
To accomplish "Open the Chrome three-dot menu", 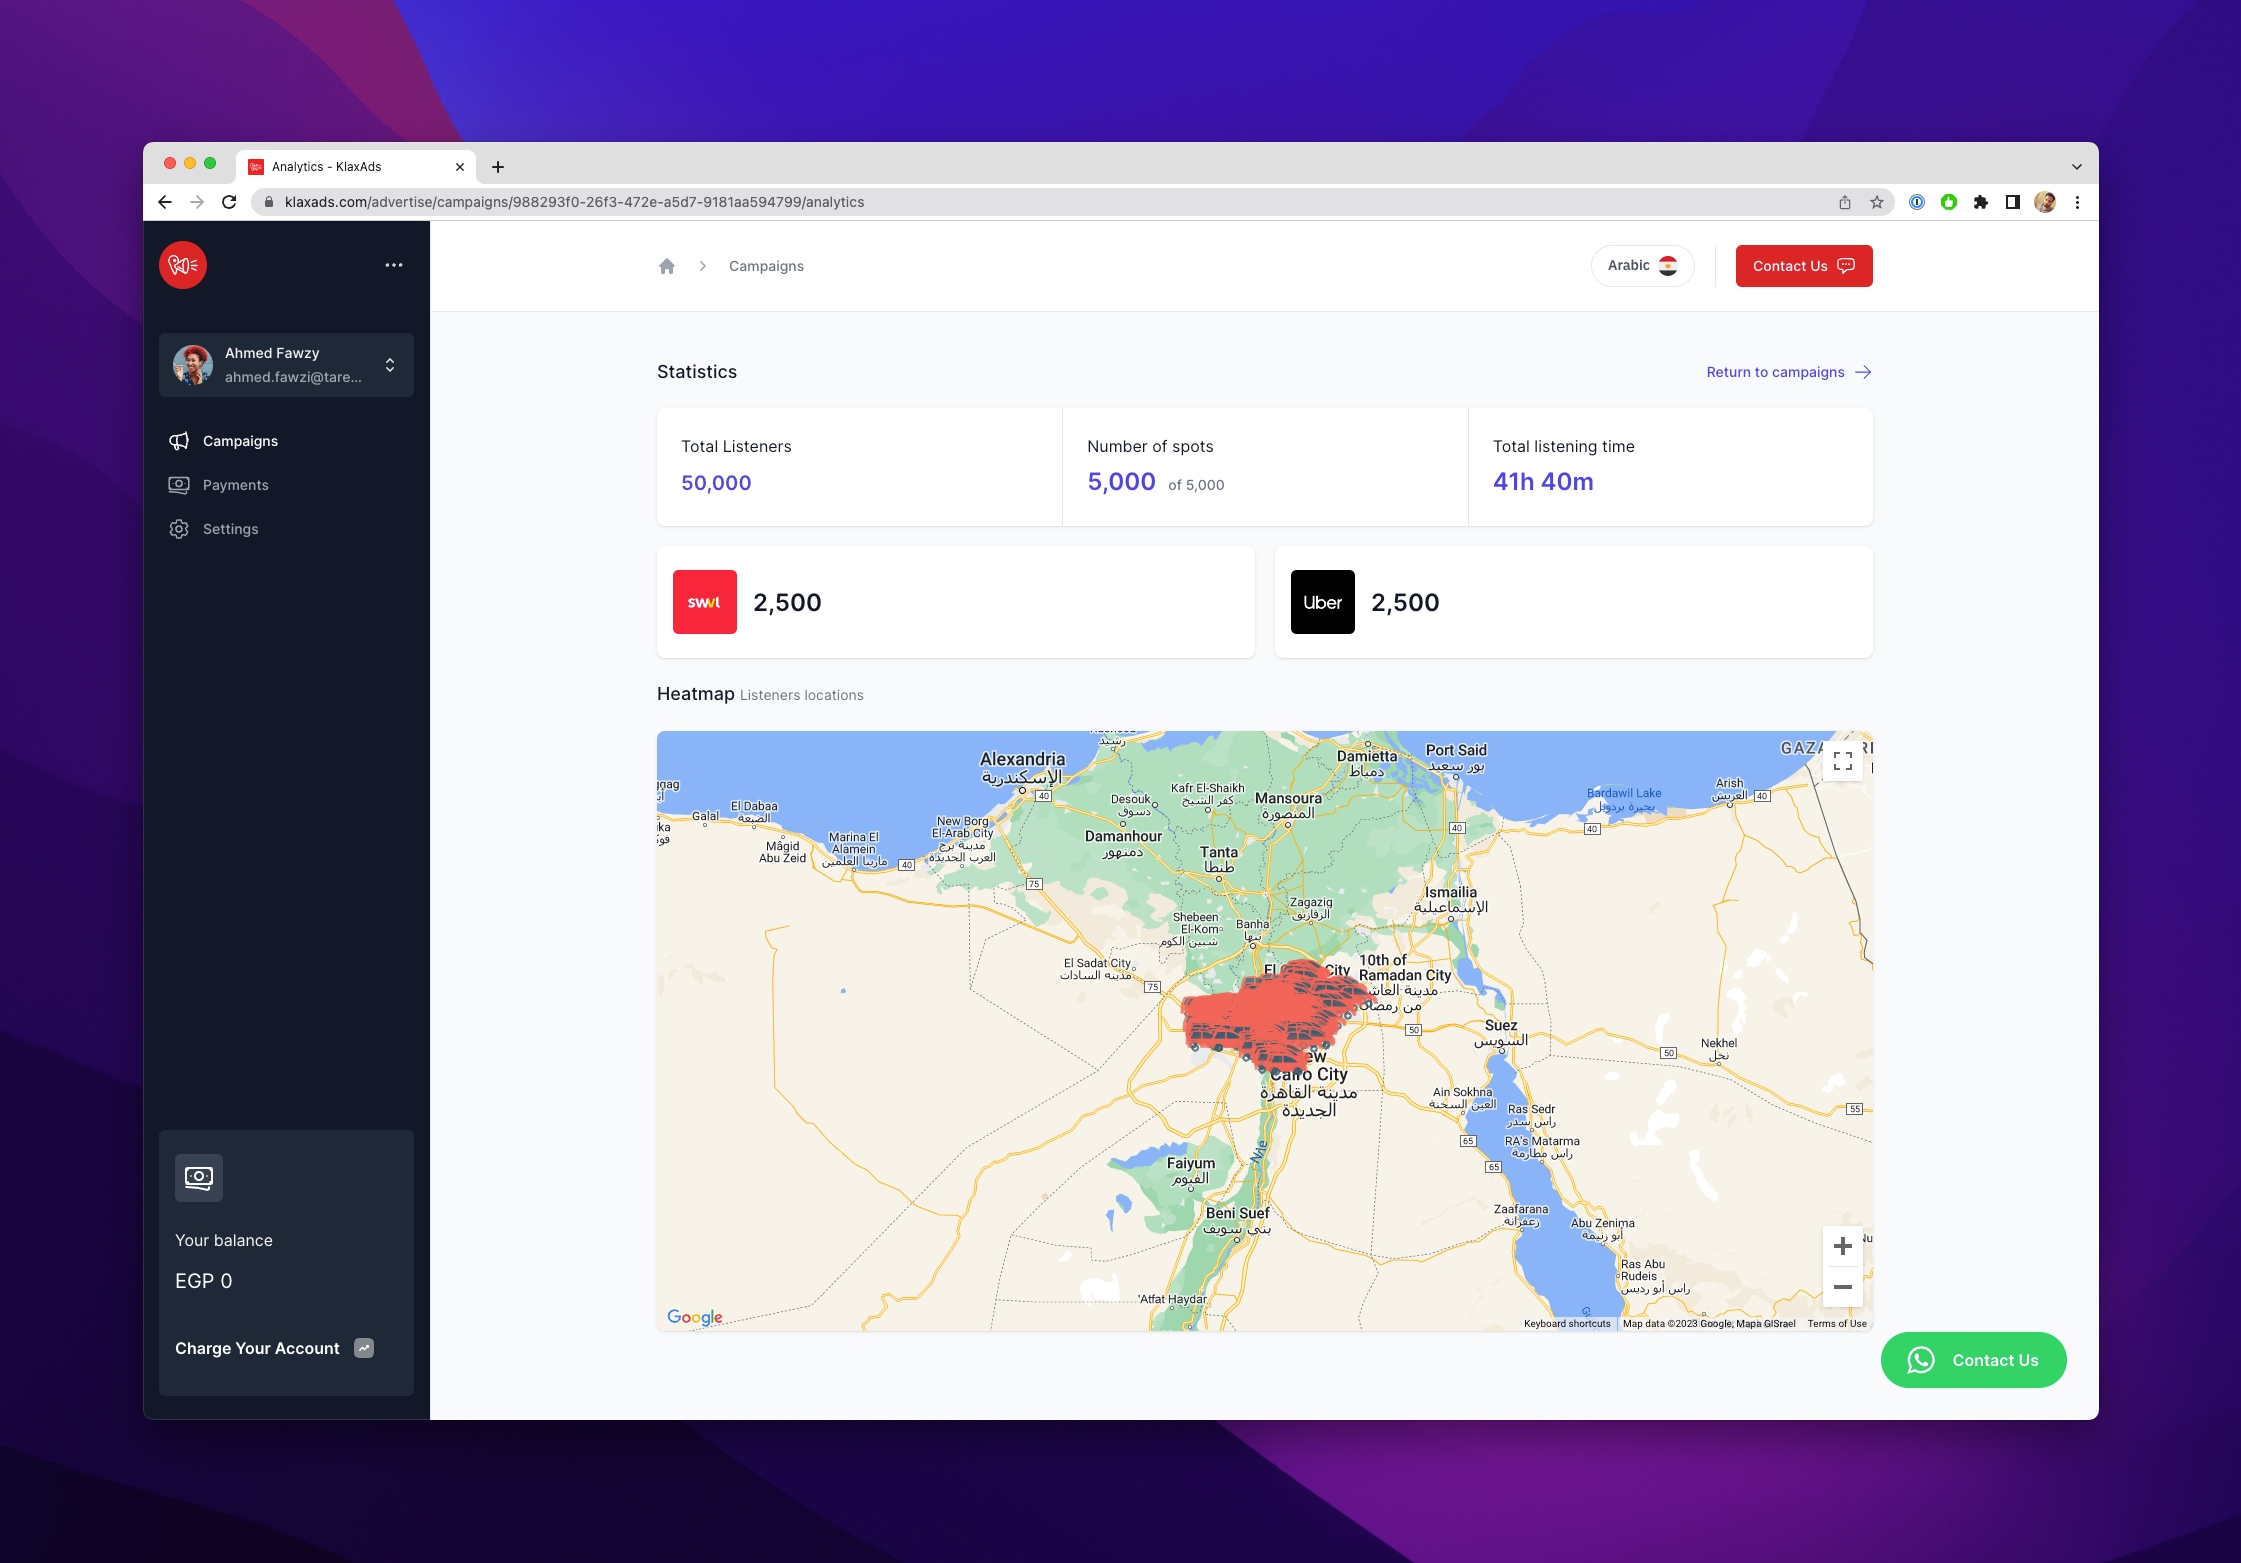I will tap(2077, 202).
